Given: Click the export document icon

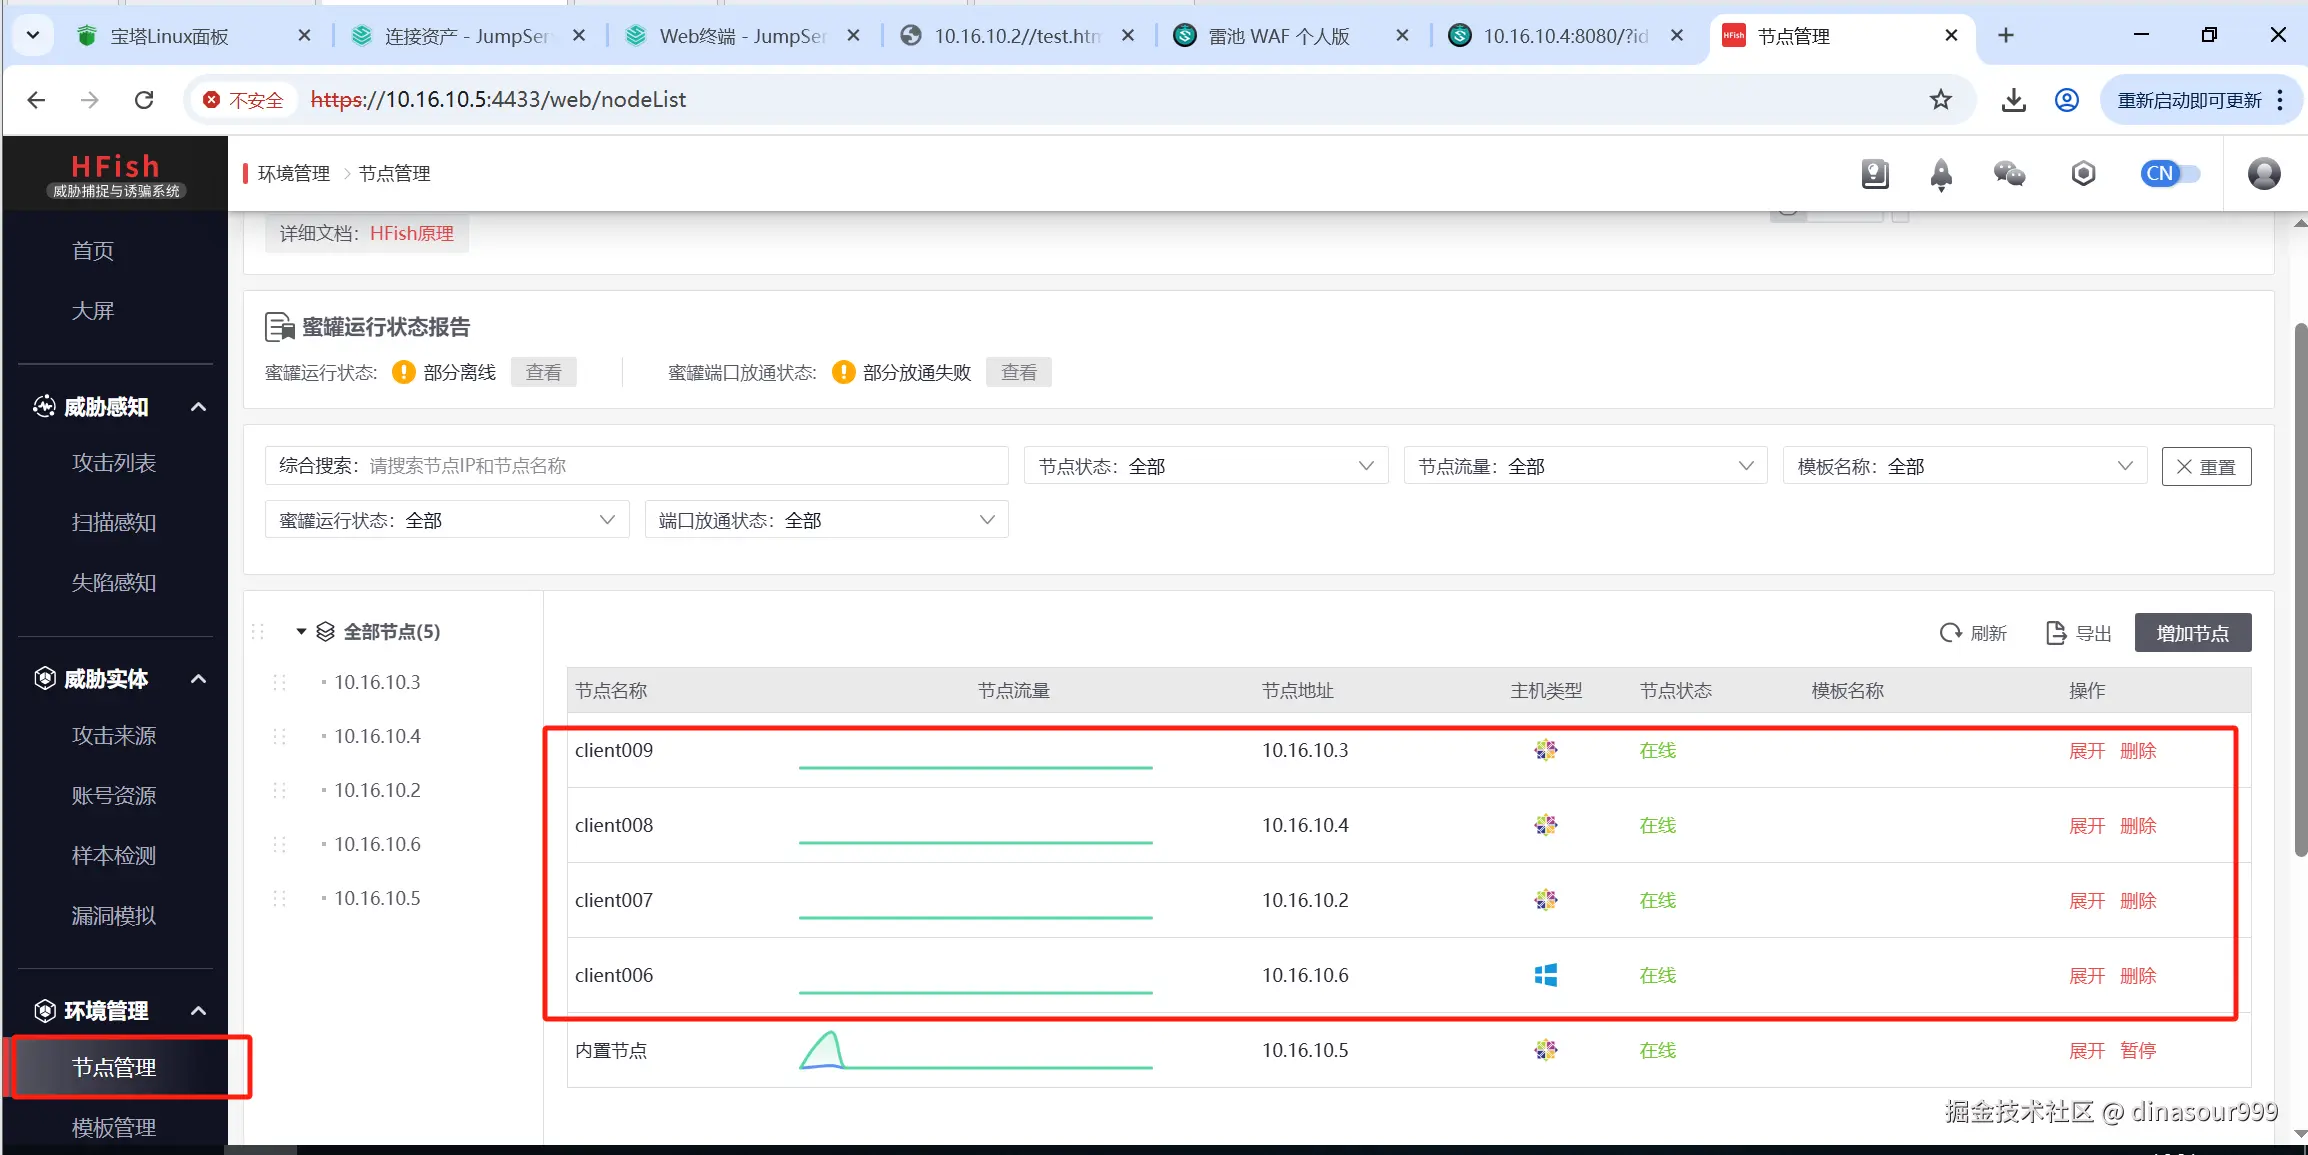Looking at the screenshot, I should [x=2056, y=633].
